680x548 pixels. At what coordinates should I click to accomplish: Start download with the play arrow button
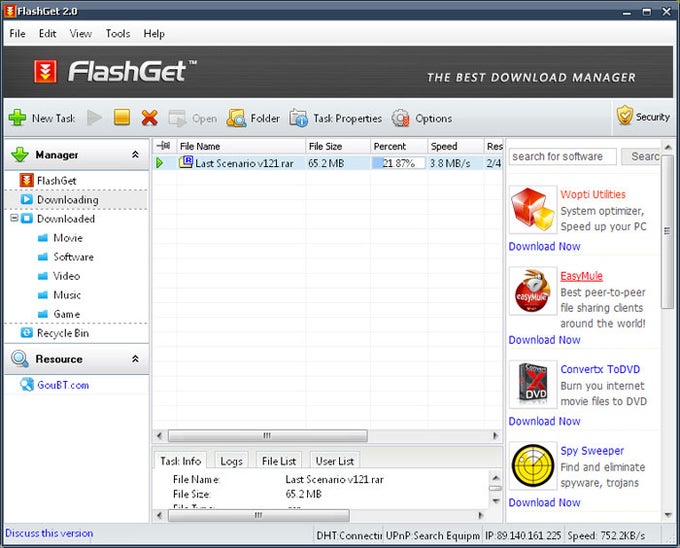tap(94, 118)
